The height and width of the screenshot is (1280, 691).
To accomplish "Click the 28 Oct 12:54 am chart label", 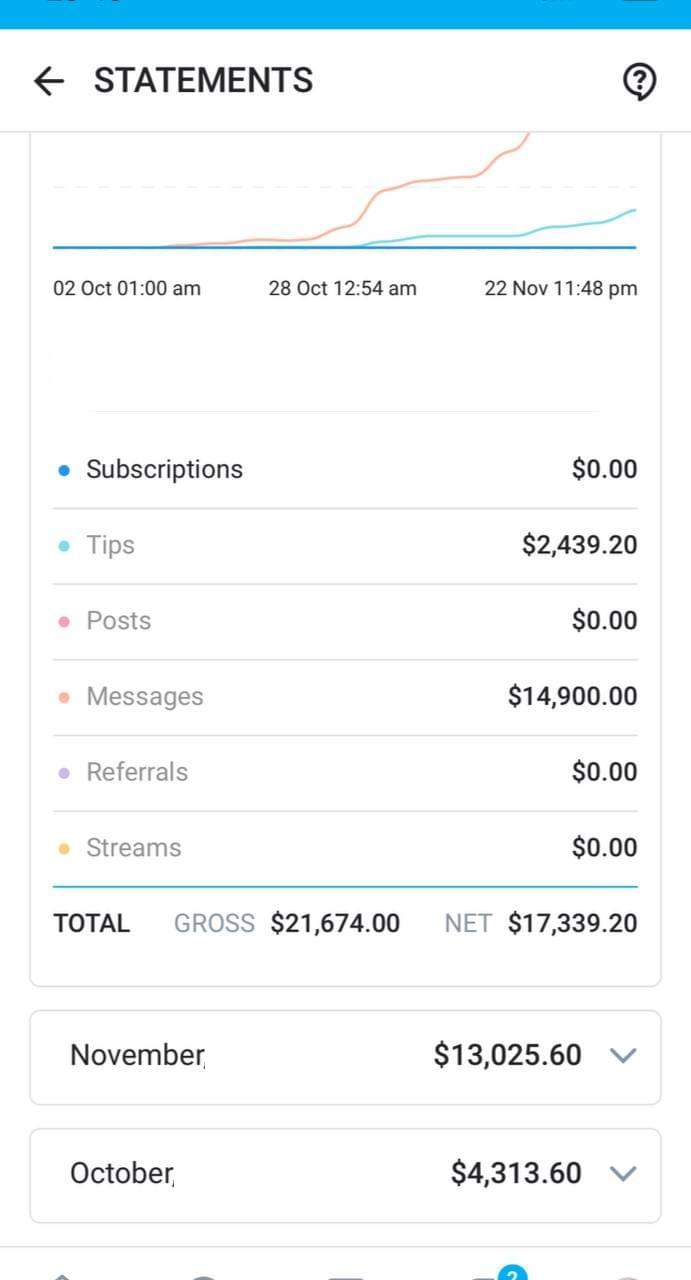I will (342, 289).
